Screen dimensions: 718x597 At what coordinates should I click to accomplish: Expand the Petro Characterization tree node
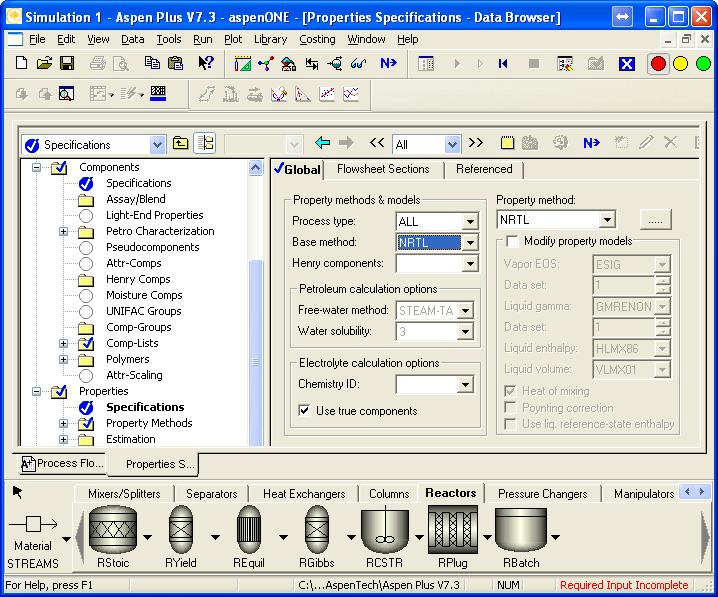(x=64, y=232)
